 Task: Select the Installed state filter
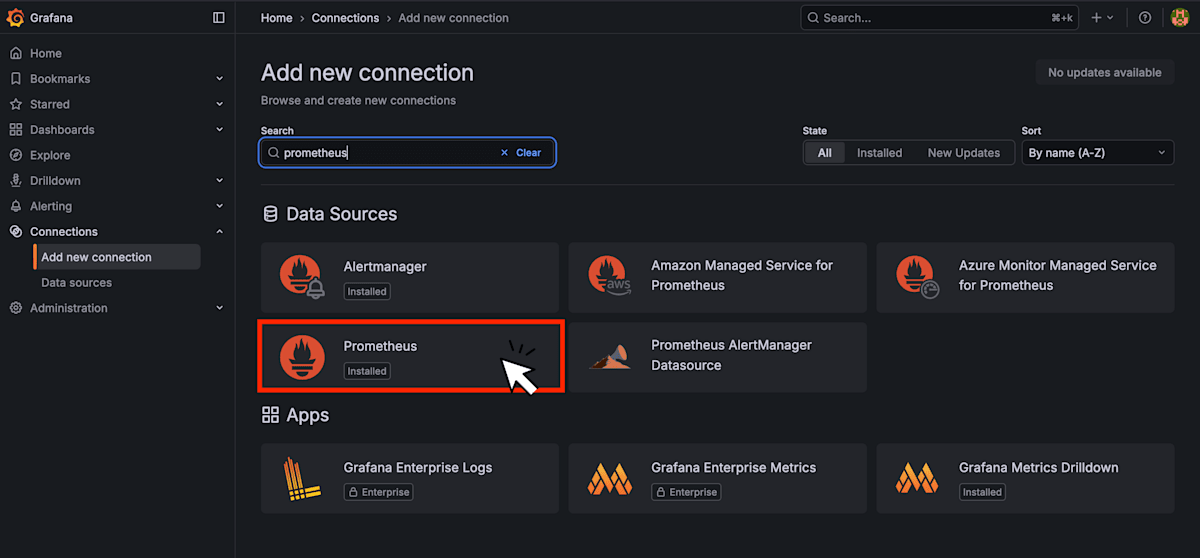click(879, 153)
